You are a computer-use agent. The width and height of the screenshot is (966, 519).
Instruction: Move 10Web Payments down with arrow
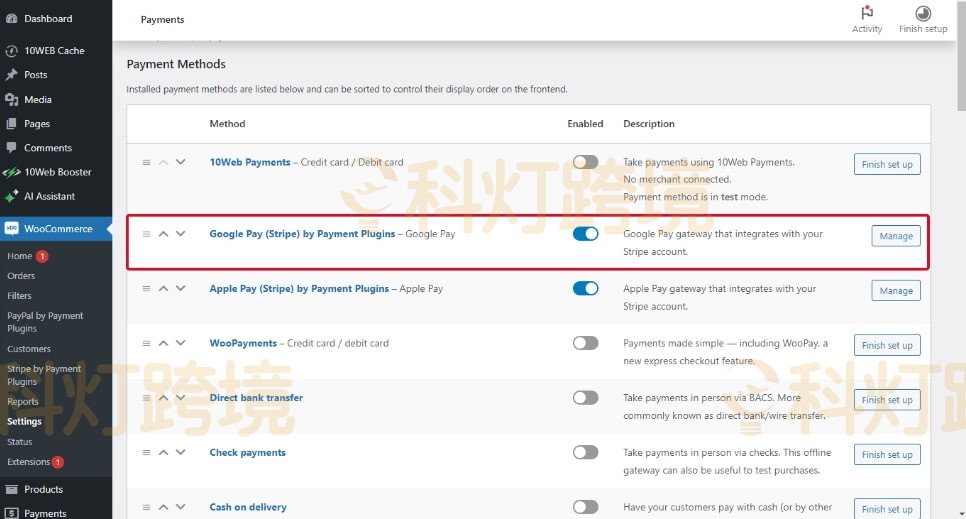click(181, 162)
